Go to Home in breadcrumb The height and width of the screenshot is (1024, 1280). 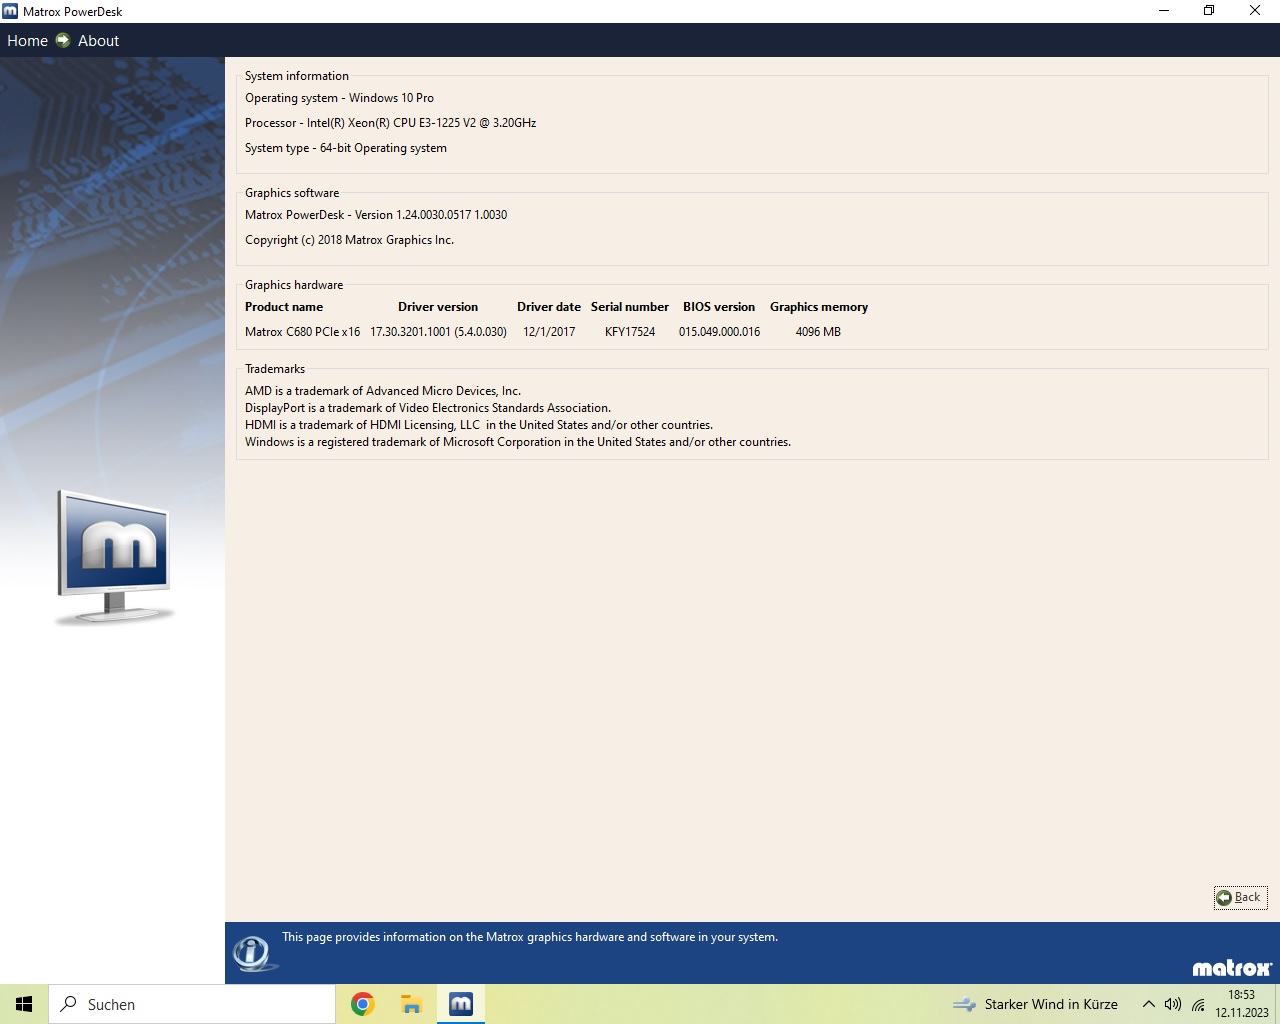(27, 41)
